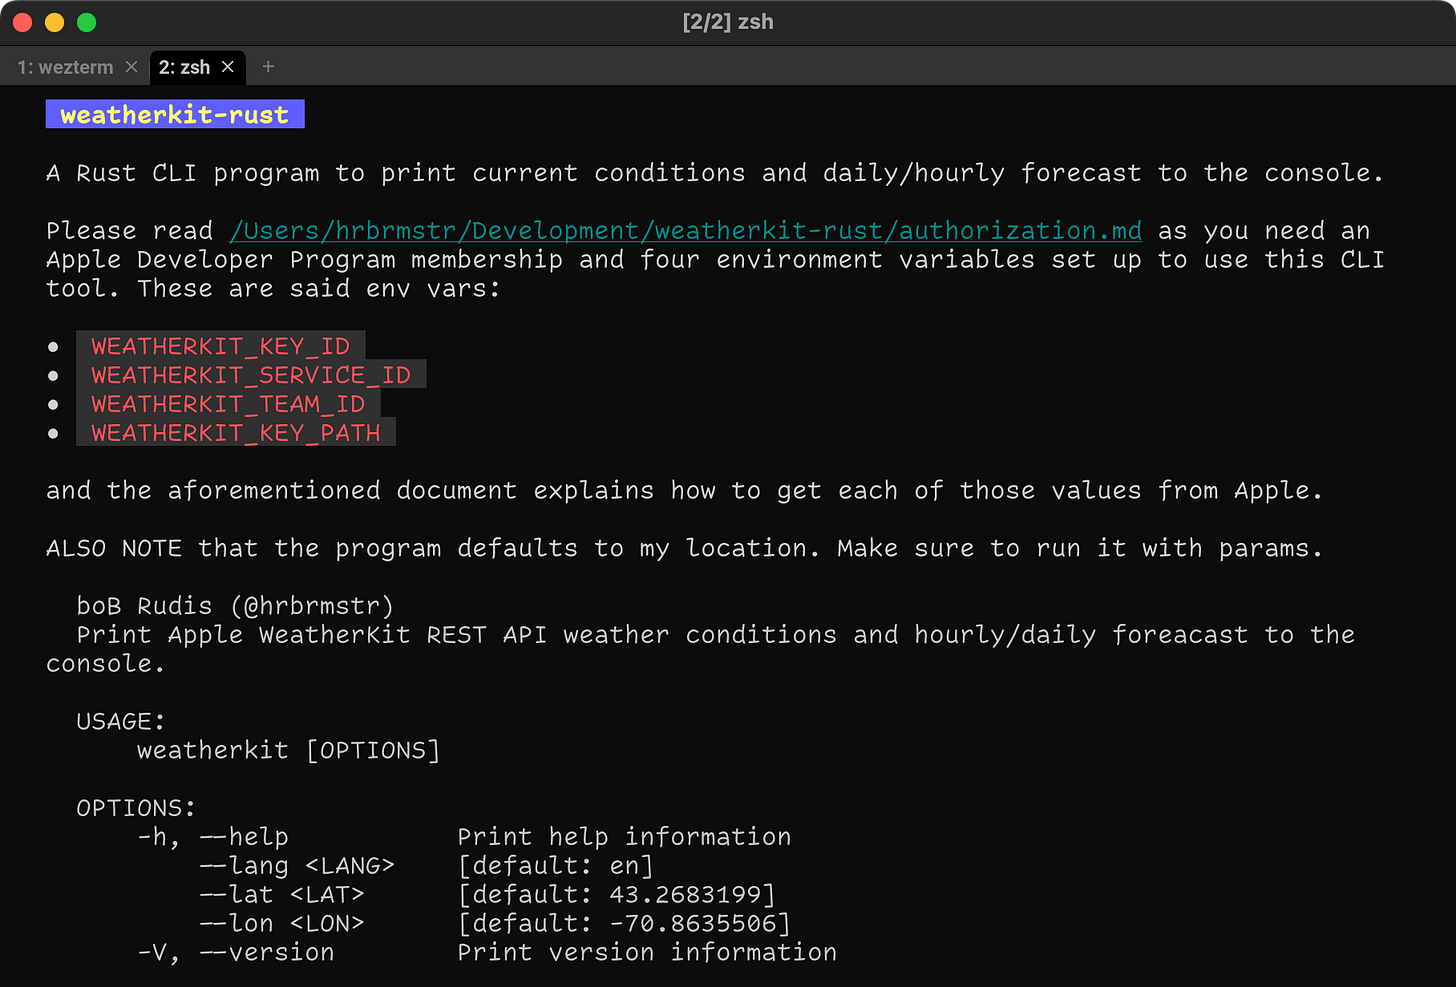Click WEATHERKIT_KEY_ID variable text
Screen dimensions: 1456x987
[221, 346]
